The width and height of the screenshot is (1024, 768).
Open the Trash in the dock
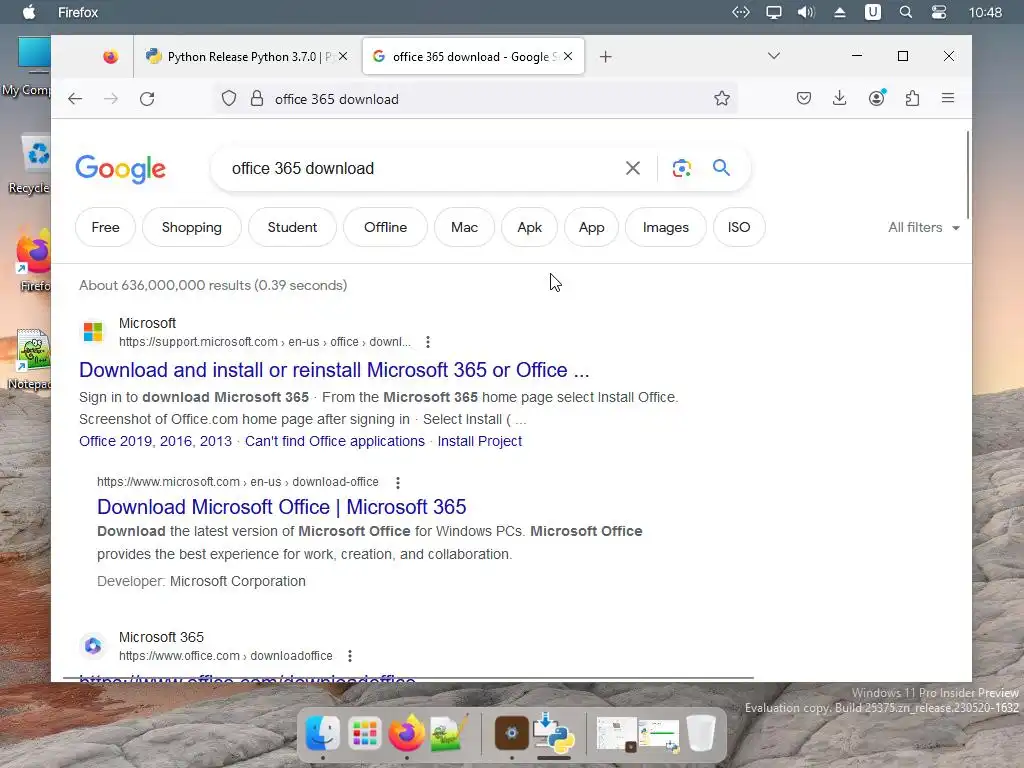point(701,733)
